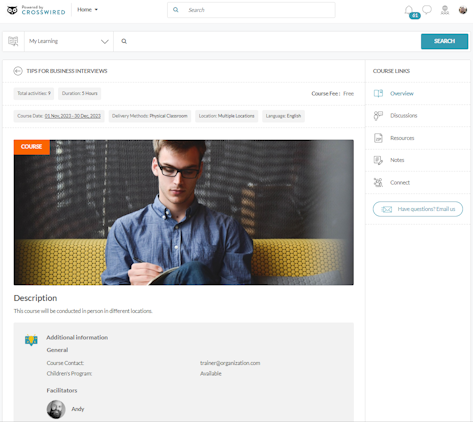The height and width of the screenshot is (422, 473).
Task: Click the magnifier icon in learning search bar
Action: click(x=124, y=41)
